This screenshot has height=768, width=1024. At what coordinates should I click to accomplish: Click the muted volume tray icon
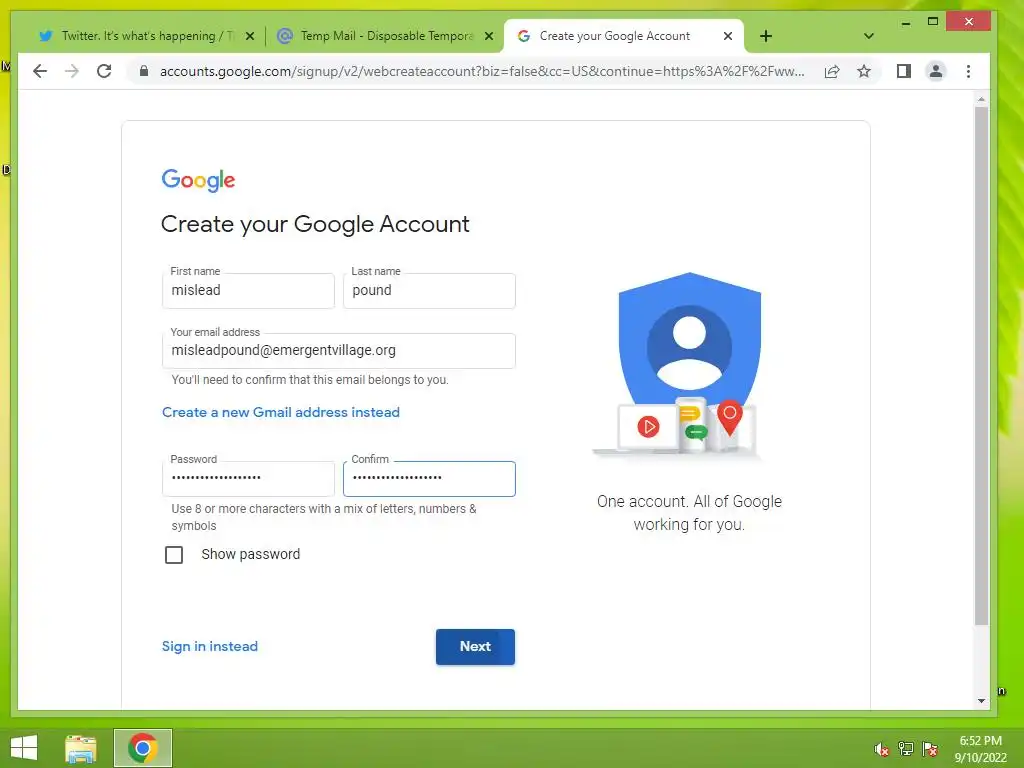[882, 749]
